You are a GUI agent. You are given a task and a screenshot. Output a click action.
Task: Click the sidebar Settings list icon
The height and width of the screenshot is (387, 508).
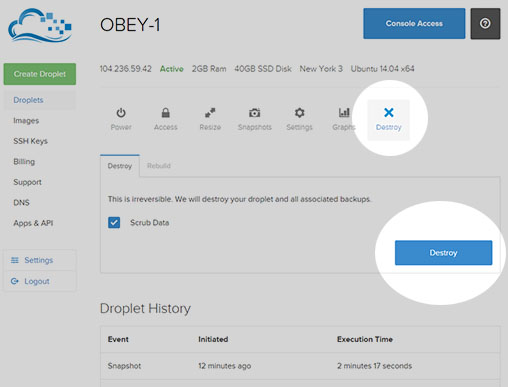[x=15, y=260]
